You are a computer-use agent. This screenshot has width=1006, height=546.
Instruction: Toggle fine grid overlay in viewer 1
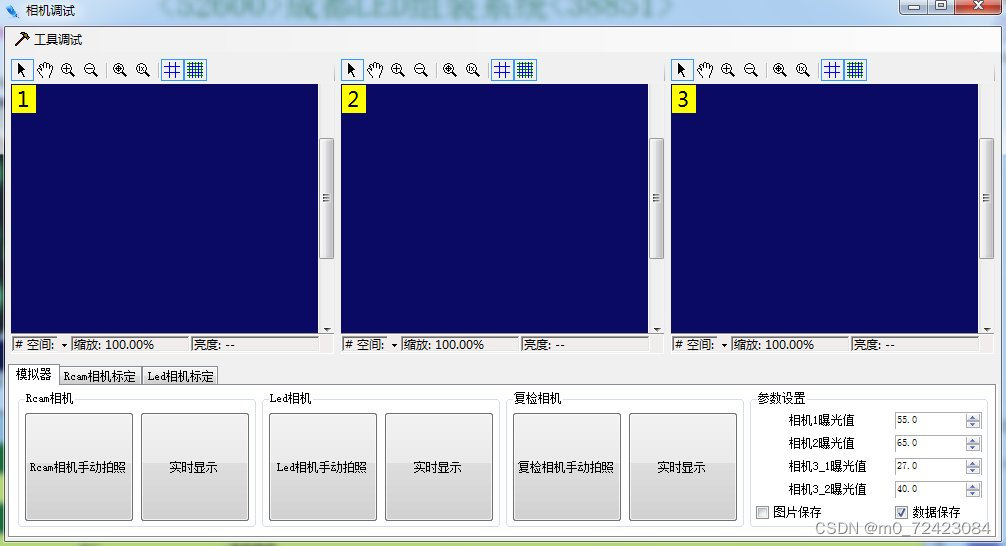195,70
